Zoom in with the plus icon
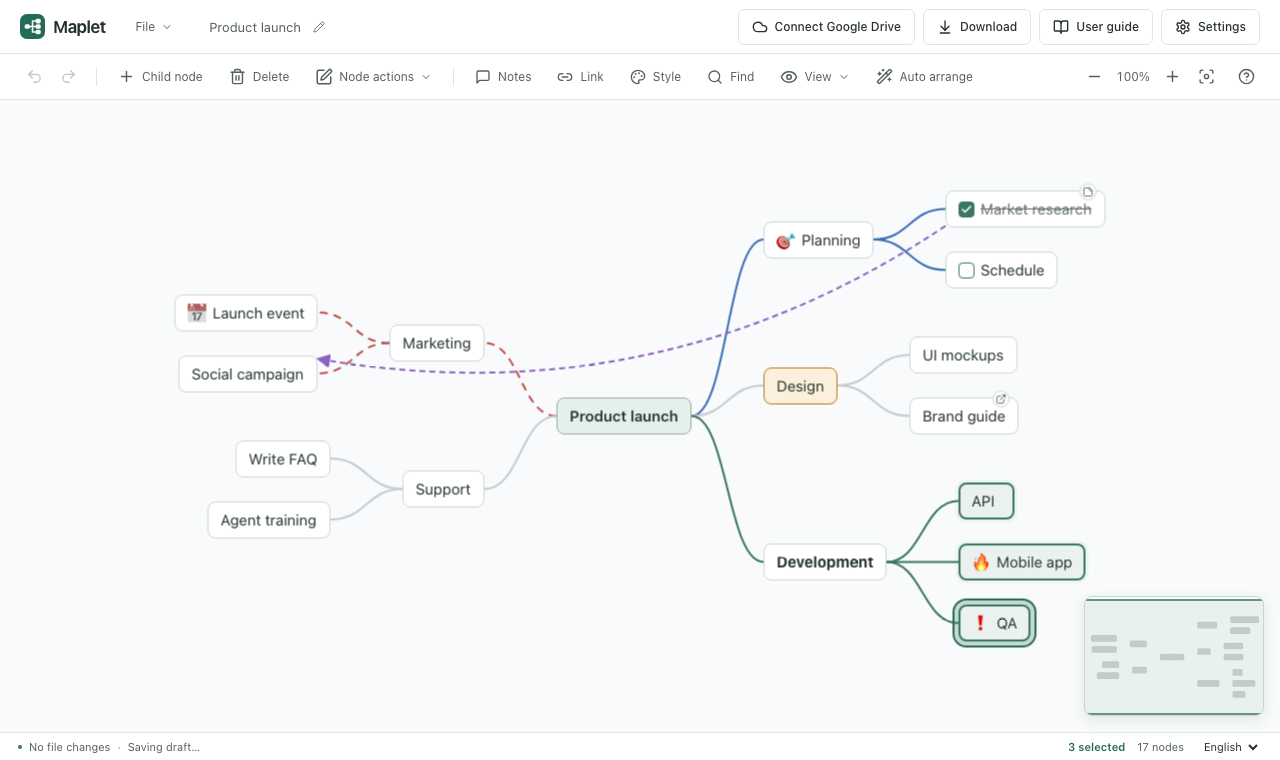This screenshot has width=1280, height=760. point(1172,77)
